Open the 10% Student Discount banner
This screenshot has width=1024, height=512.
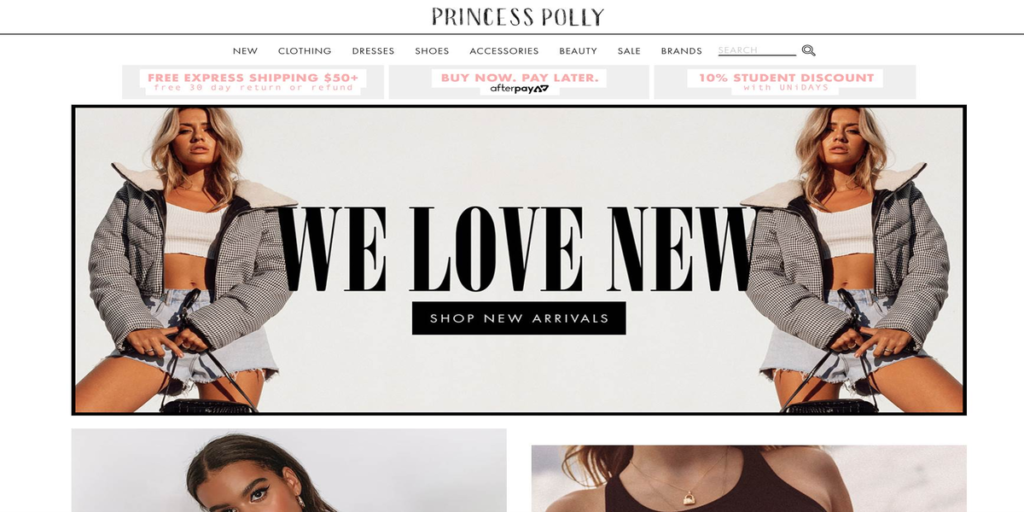(785, 82)
